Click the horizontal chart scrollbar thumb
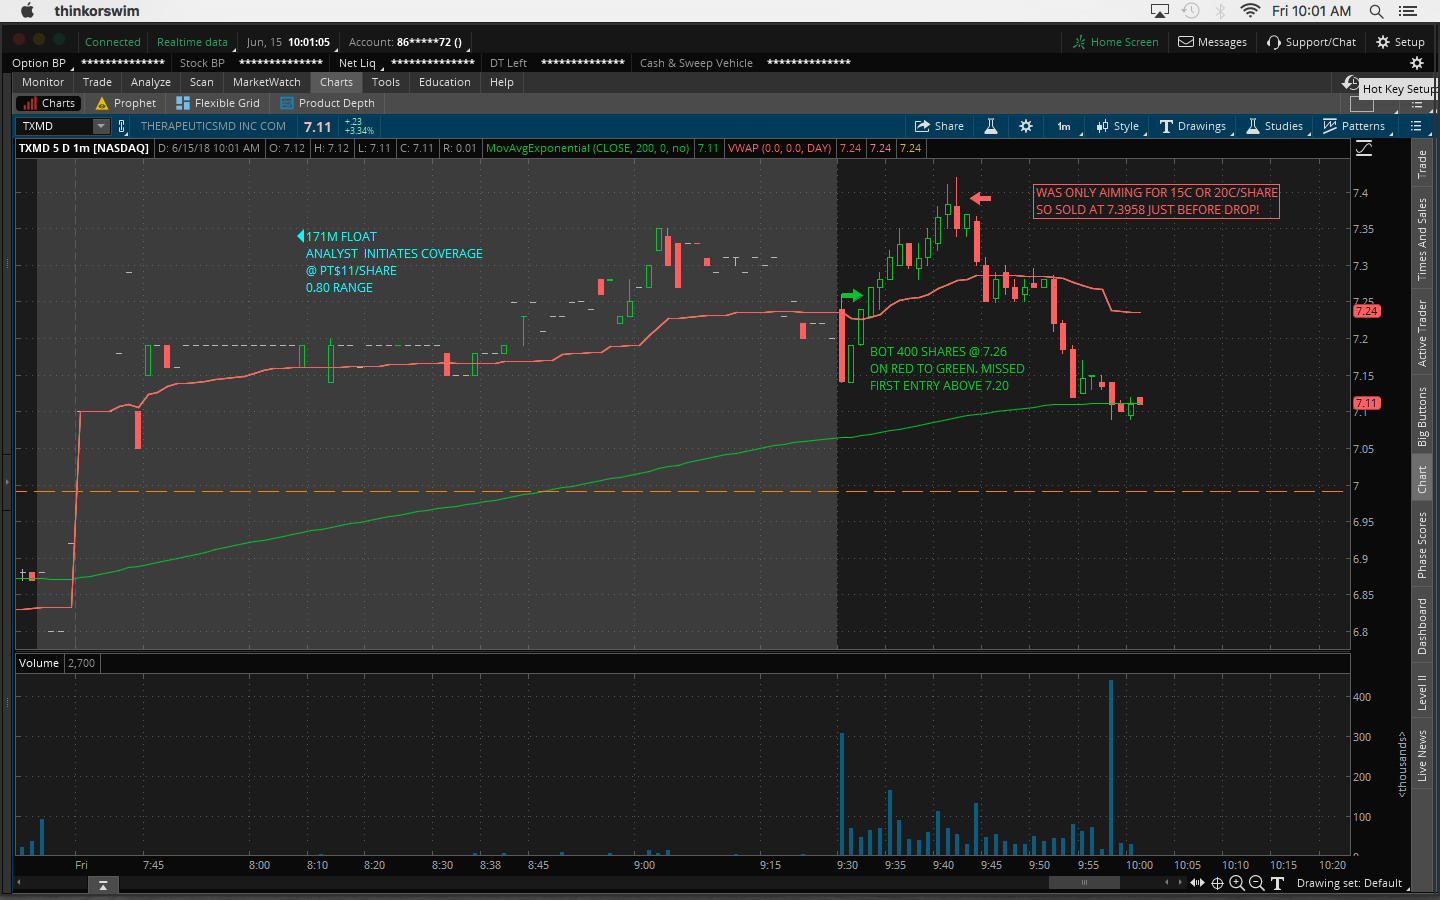This screenshot has width=1440, height=900. pos(1084,883)
